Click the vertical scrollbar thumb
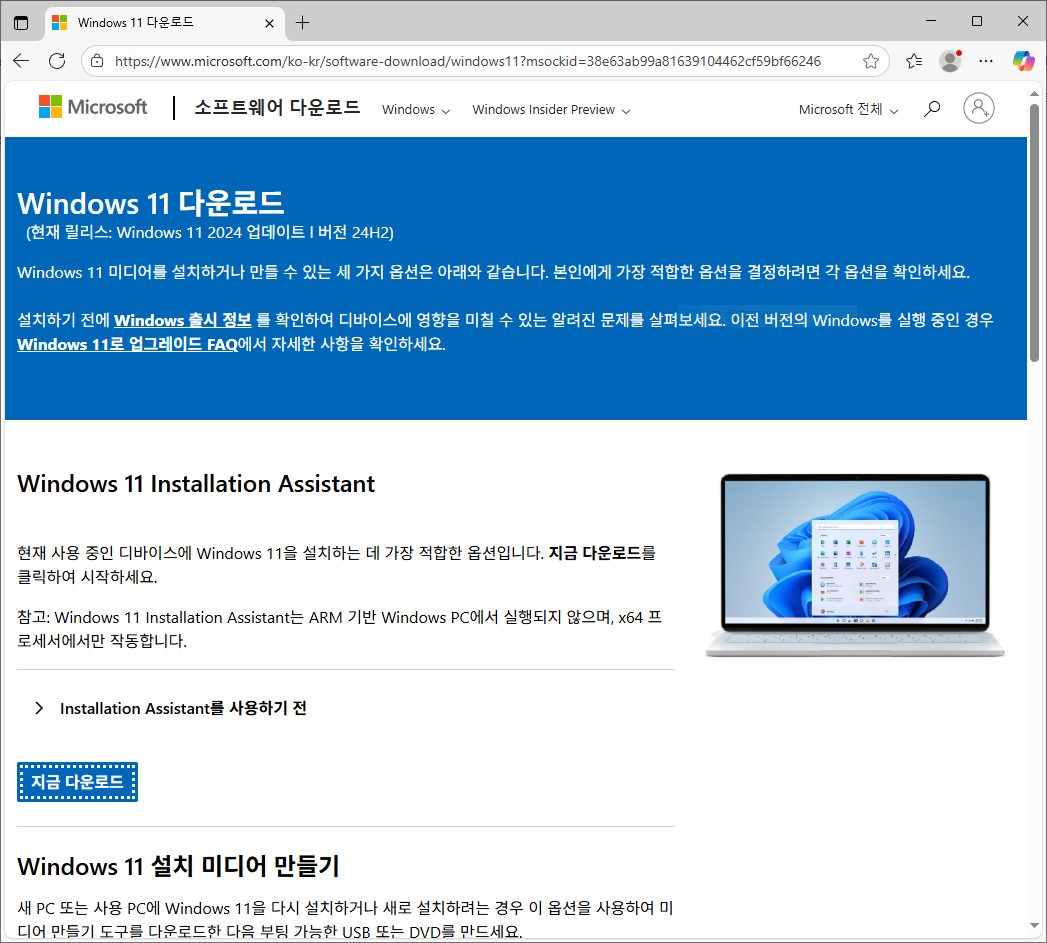Viewport: 1047px width, 943px height. (x=1034, y=232)
